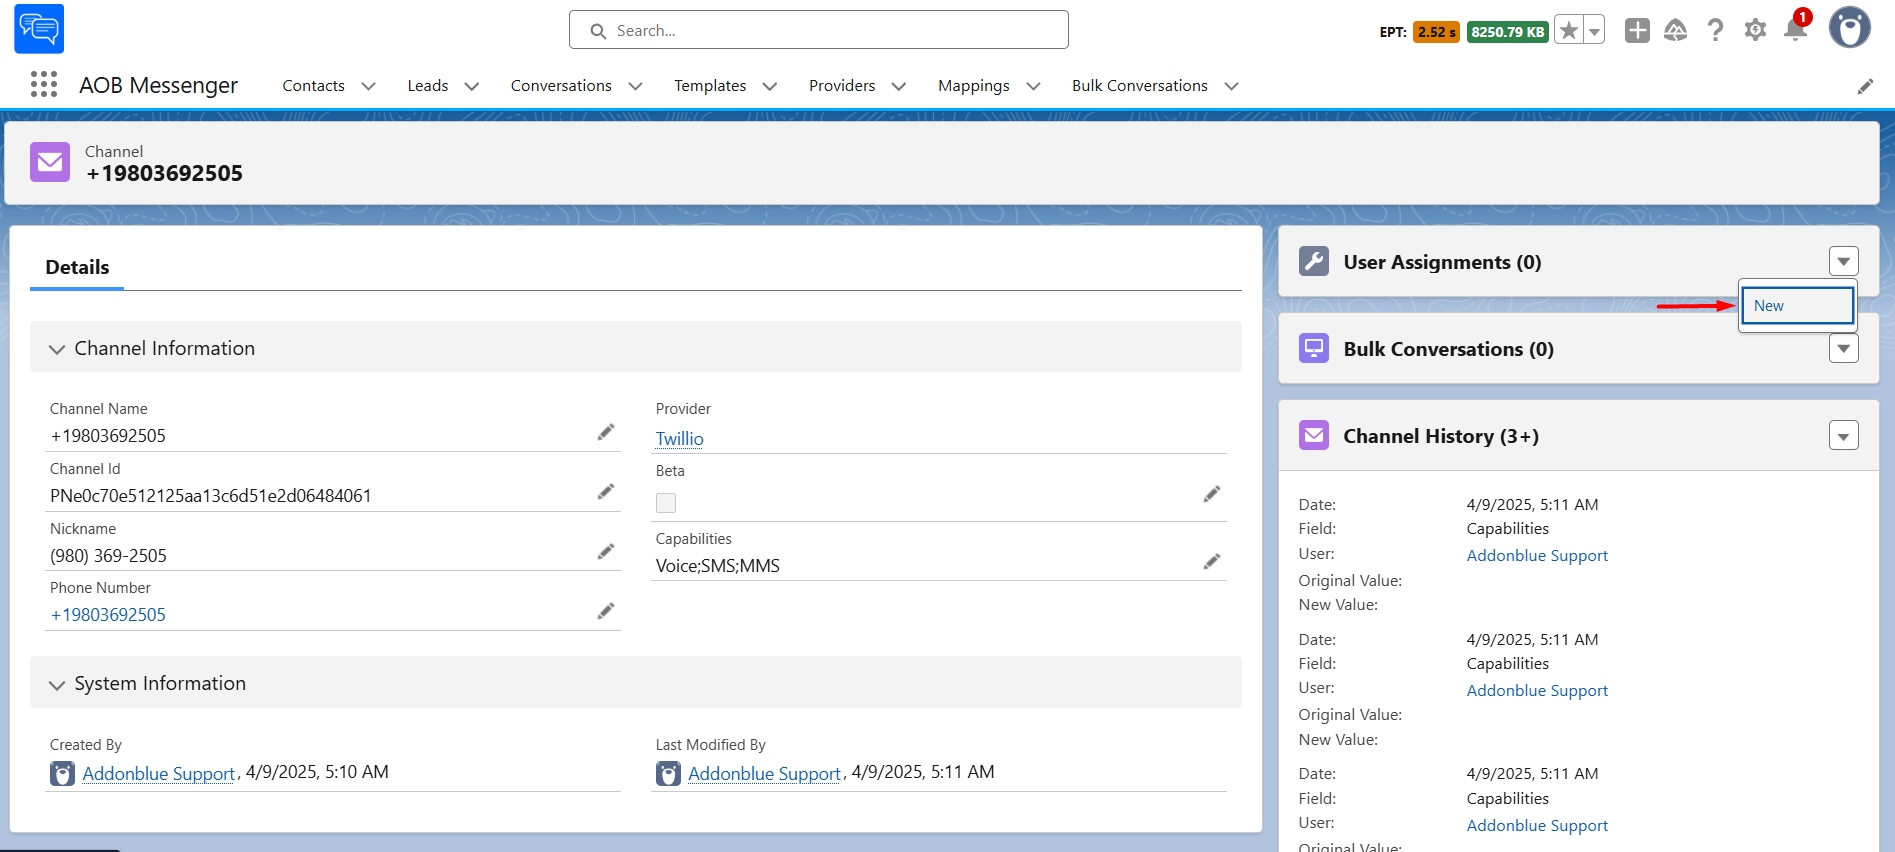The image size is (1895, 852).
Task: View notifications bell
Action: (x=1796, y=30)
